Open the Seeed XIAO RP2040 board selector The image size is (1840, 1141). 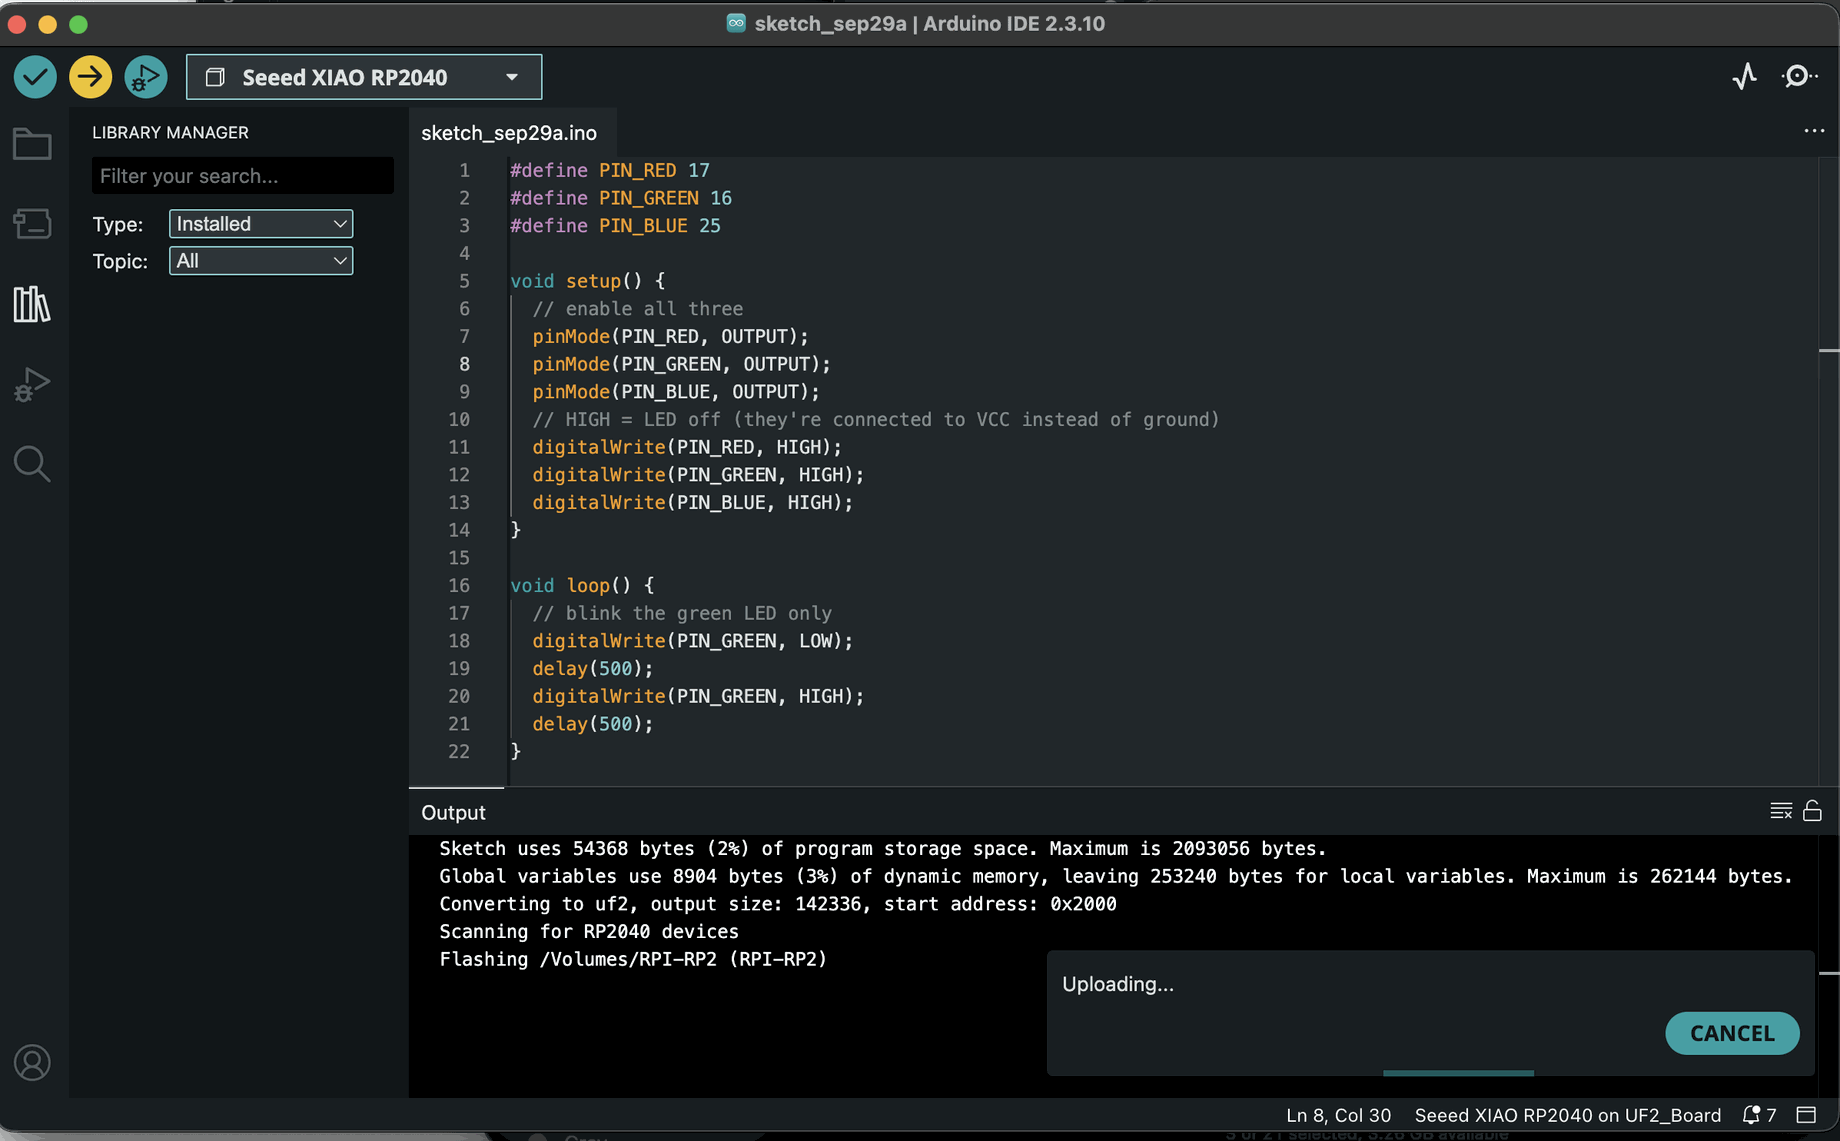tap(364, 77)
